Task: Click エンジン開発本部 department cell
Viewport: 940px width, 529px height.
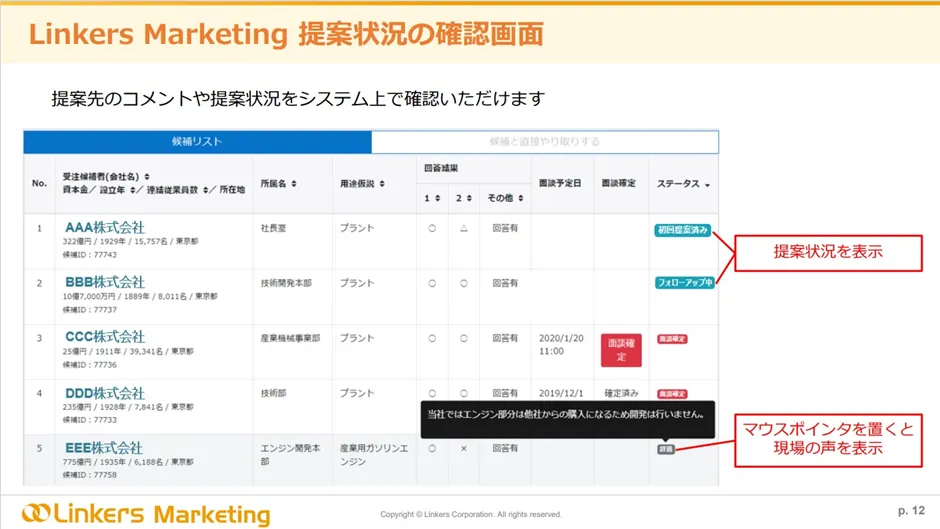Action: [x=290, y=455]
